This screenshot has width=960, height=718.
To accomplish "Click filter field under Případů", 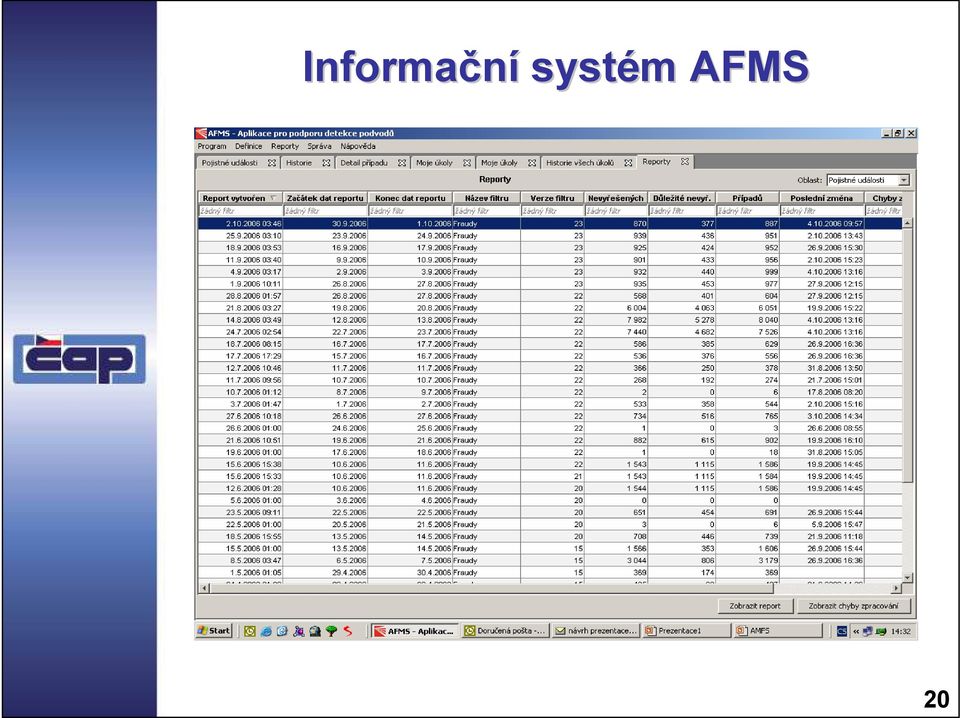I will [748, 211].
